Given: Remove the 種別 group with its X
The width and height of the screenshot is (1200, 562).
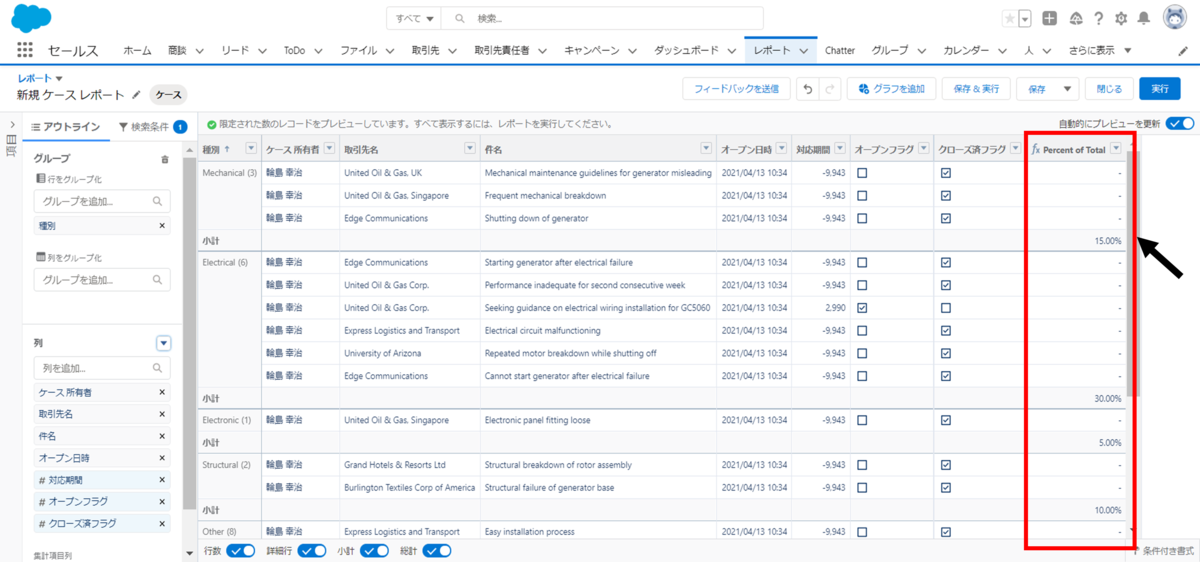Looking at the screenshot, I should pos(162,226).
